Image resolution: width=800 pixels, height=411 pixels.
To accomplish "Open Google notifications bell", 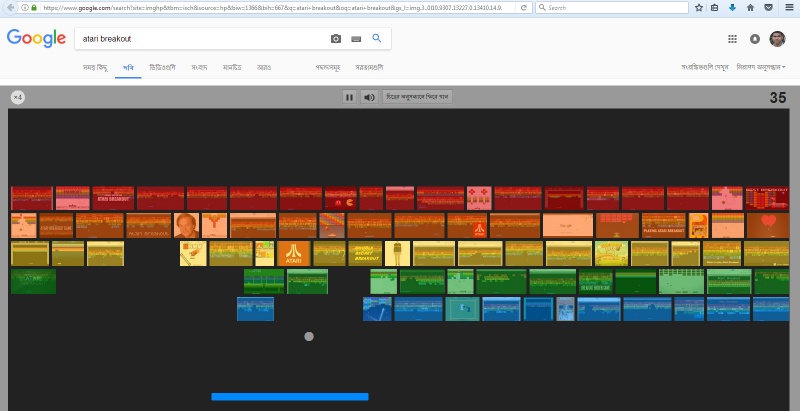I will point(755,39).
